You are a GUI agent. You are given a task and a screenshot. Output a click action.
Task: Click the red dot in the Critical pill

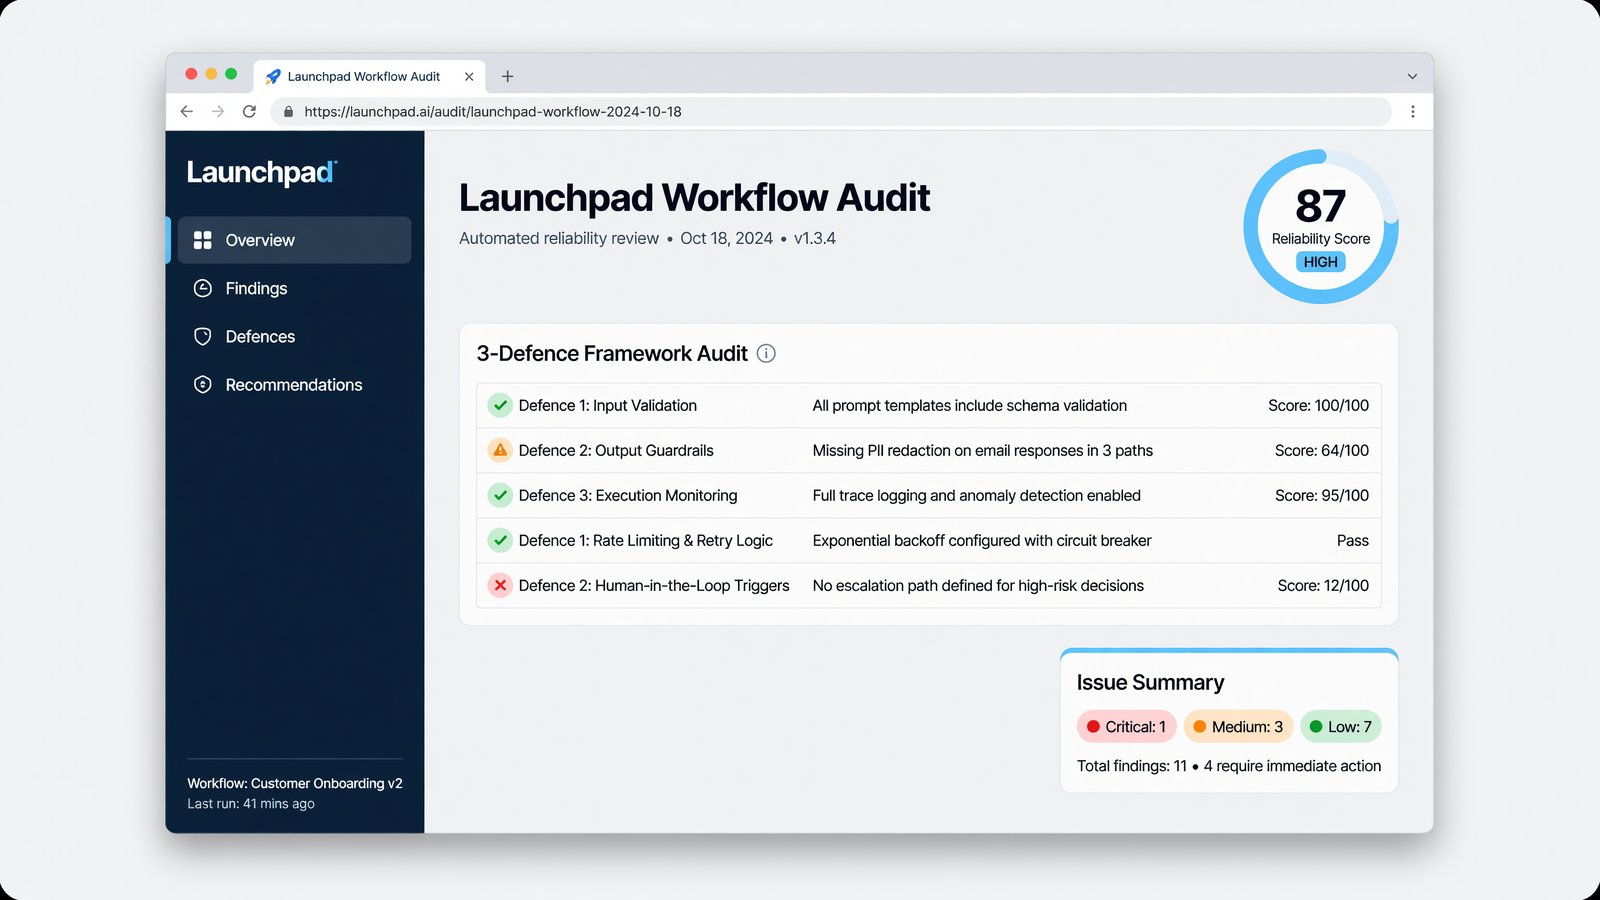point(1093,727)
